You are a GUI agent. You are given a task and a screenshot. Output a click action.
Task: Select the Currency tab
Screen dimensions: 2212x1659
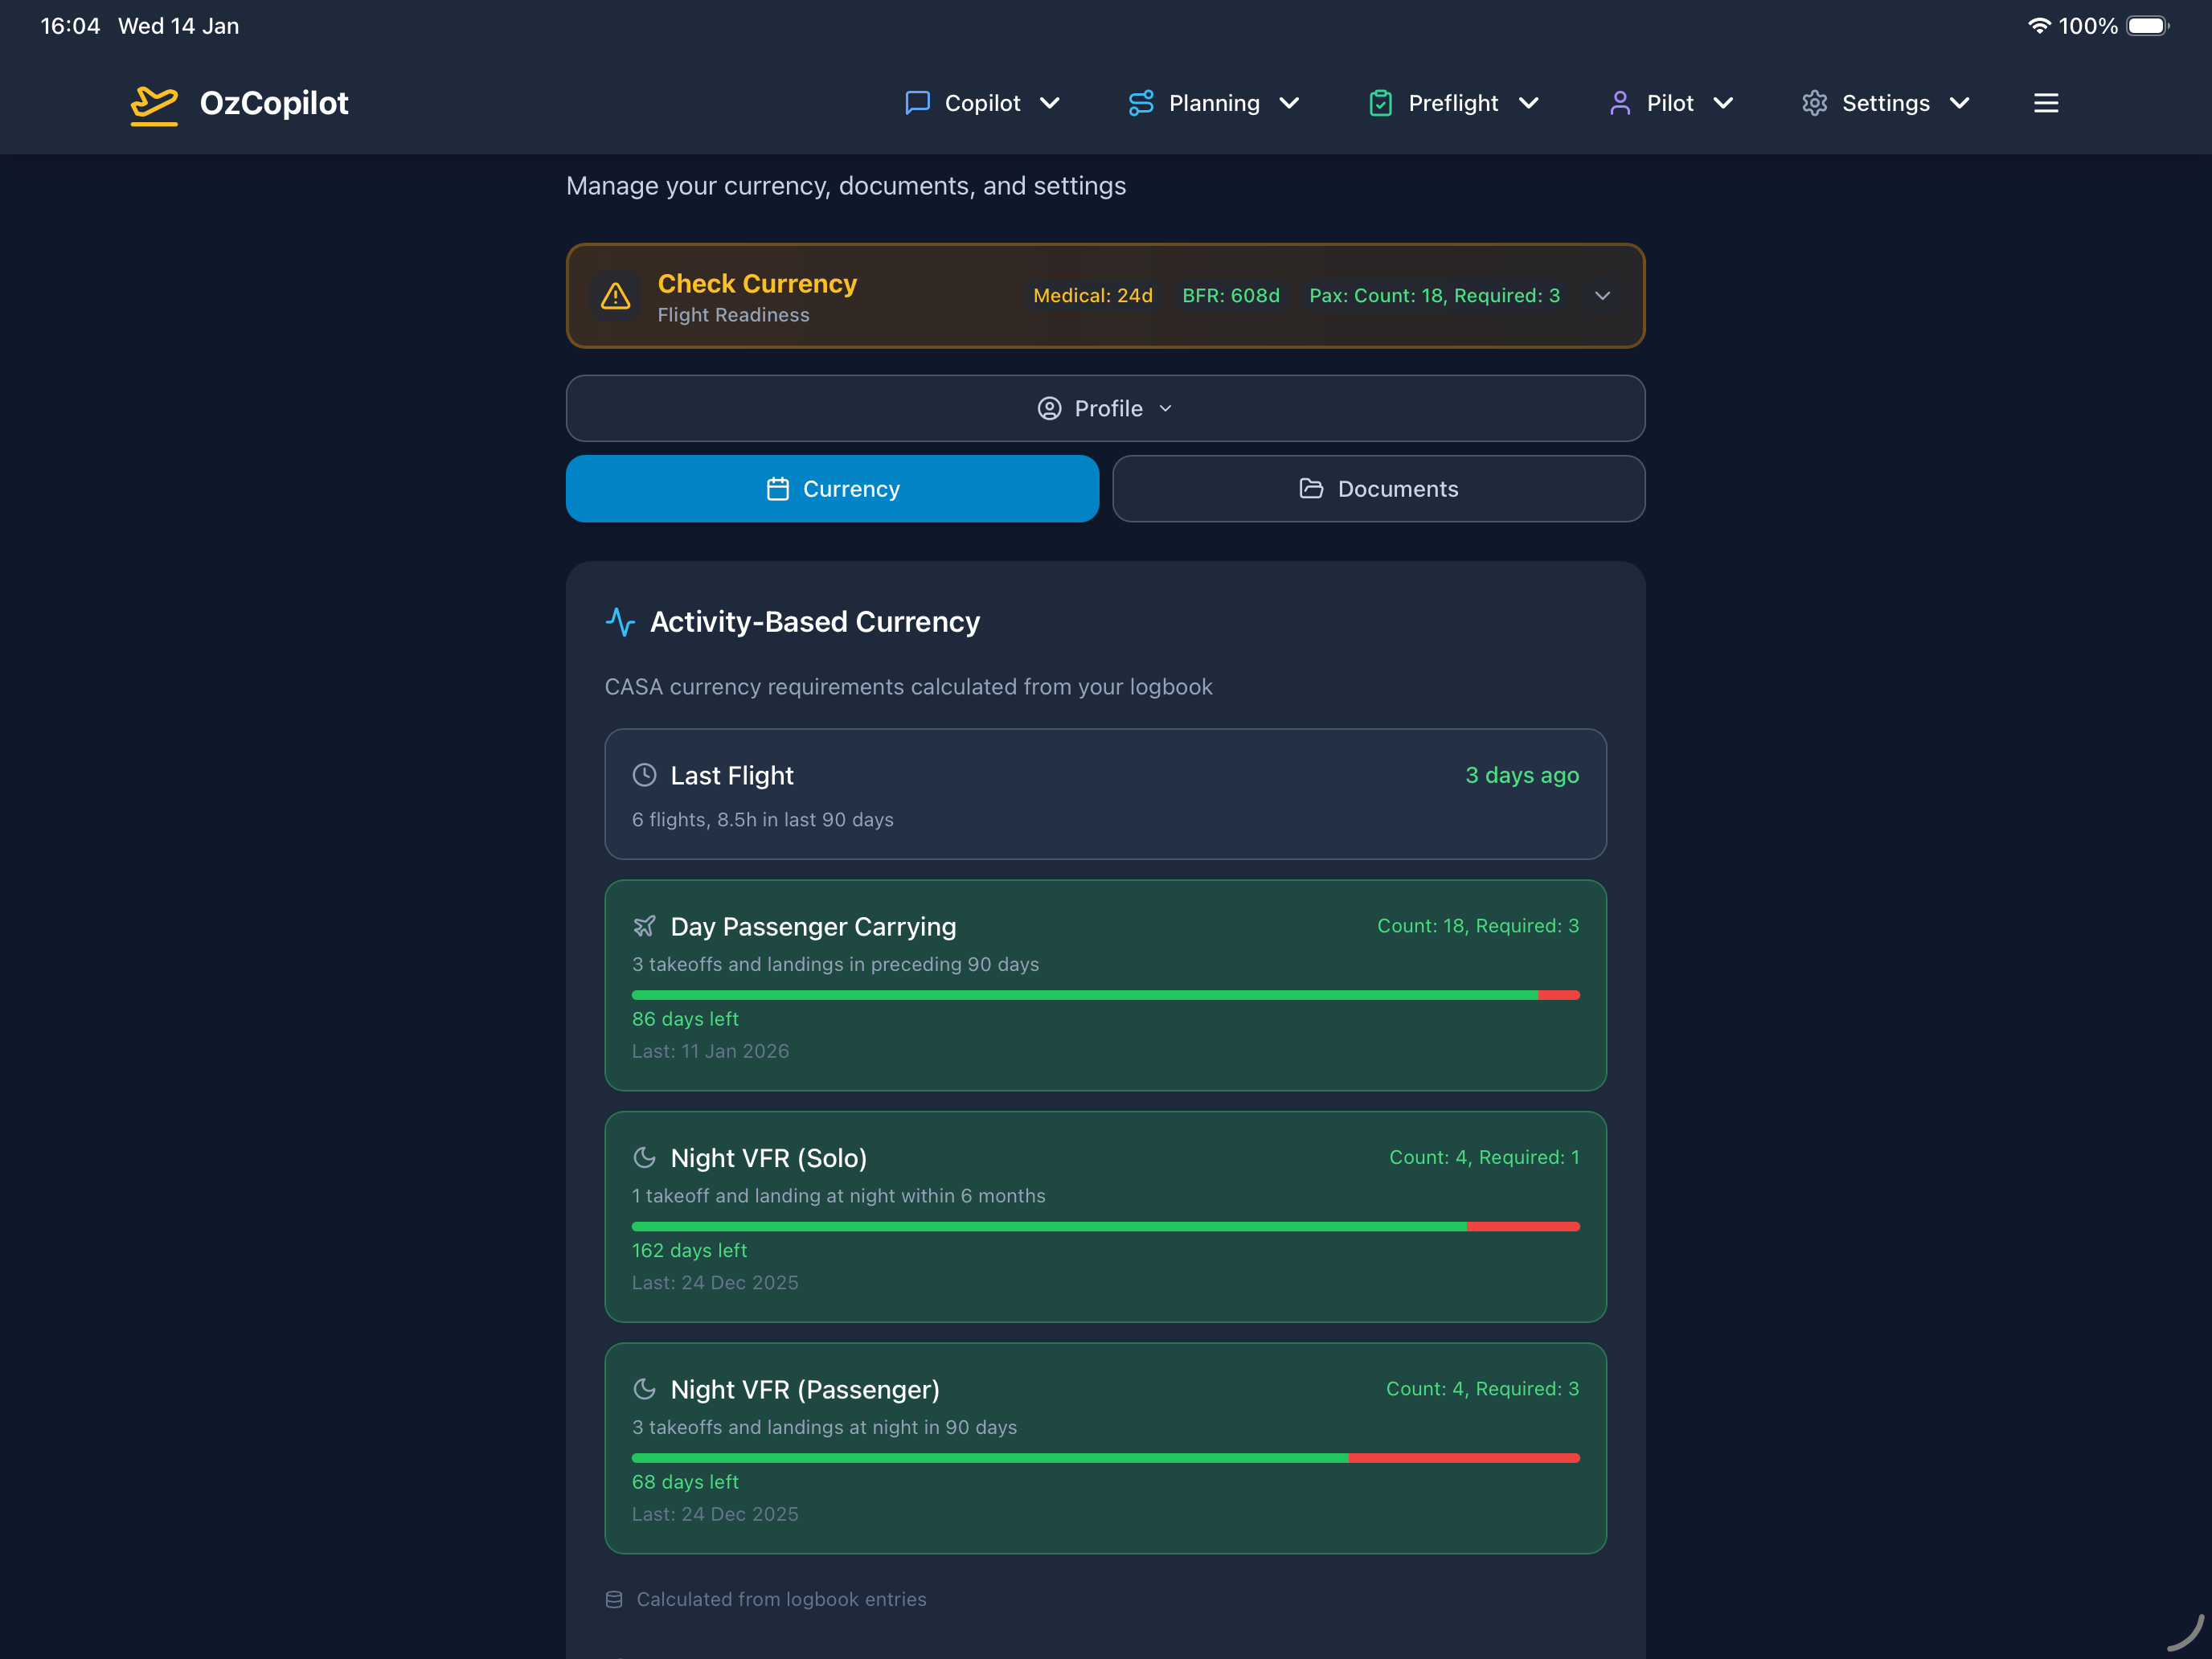coord(832,489)
